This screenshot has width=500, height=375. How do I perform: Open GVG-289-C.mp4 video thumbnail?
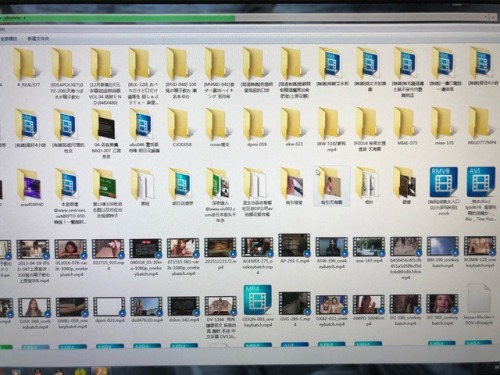pyautogui.click(x=294, y=303)
